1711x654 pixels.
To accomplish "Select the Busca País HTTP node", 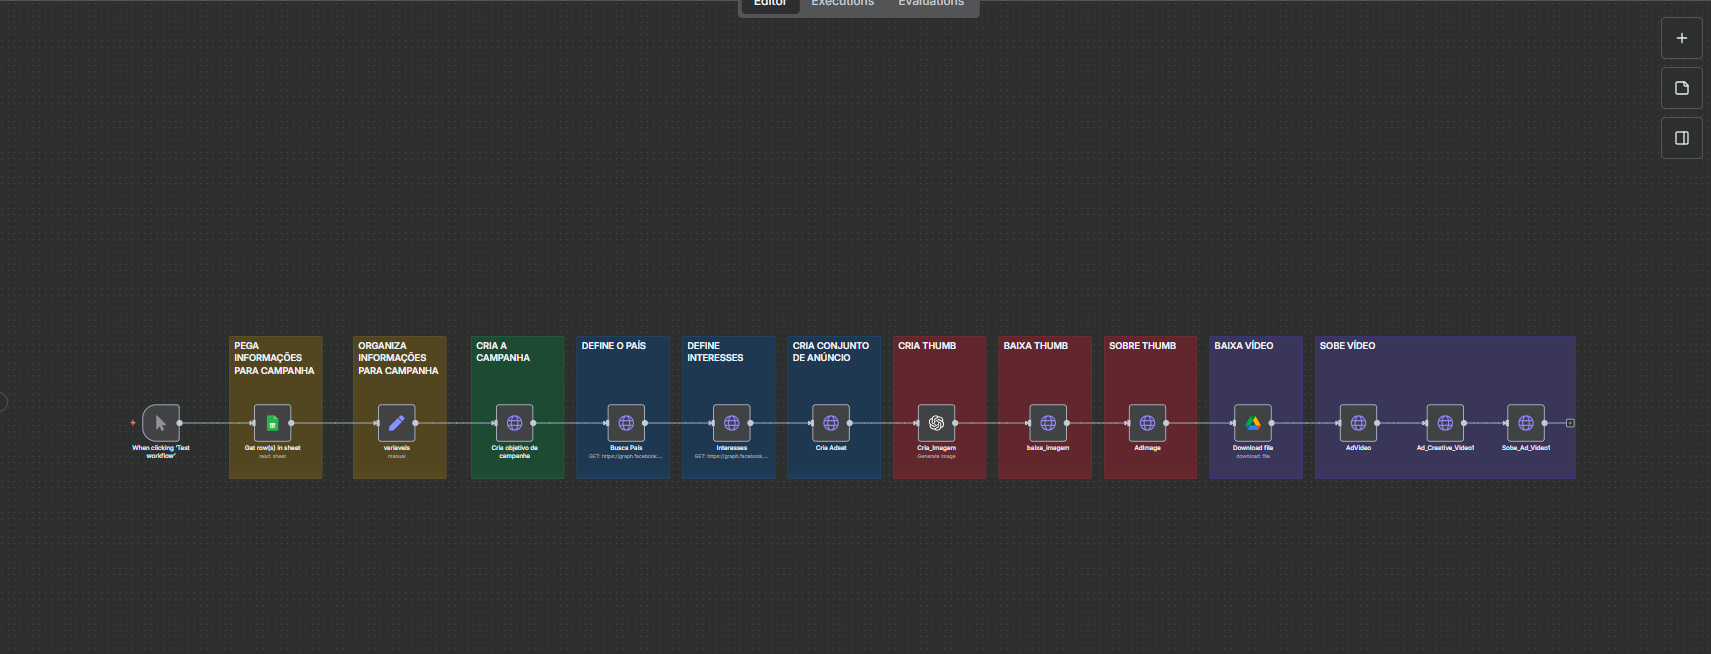I will pos(626,423).
